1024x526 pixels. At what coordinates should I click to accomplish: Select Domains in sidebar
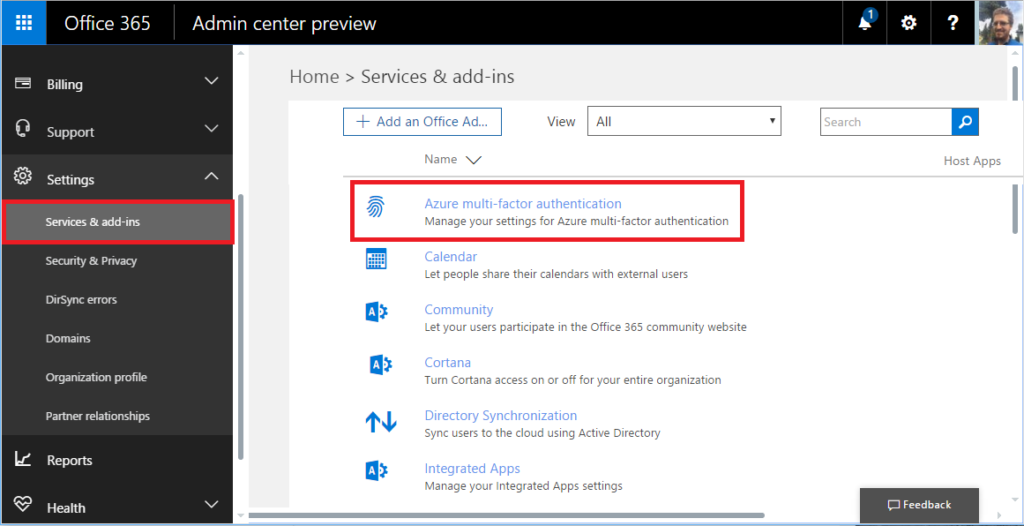click(68, 338)
